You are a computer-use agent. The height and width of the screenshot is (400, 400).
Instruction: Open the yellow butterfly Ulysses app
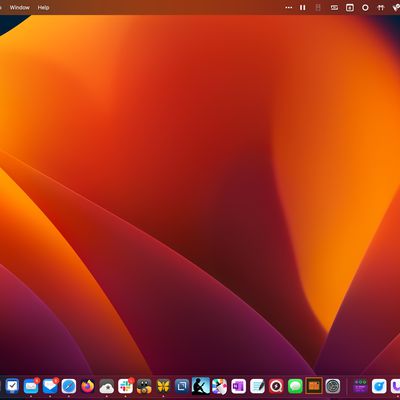click(x=163, y=386)
